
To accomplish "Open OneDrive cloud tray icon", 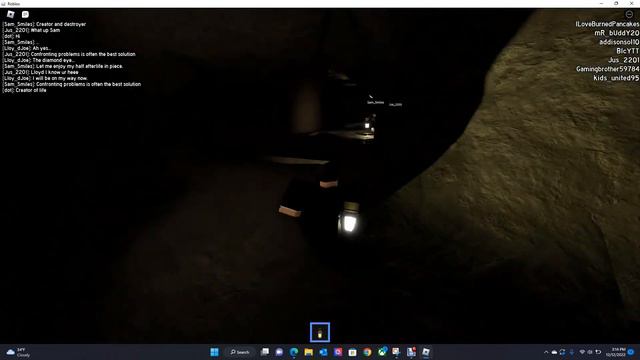I will (x=554, y=352).
